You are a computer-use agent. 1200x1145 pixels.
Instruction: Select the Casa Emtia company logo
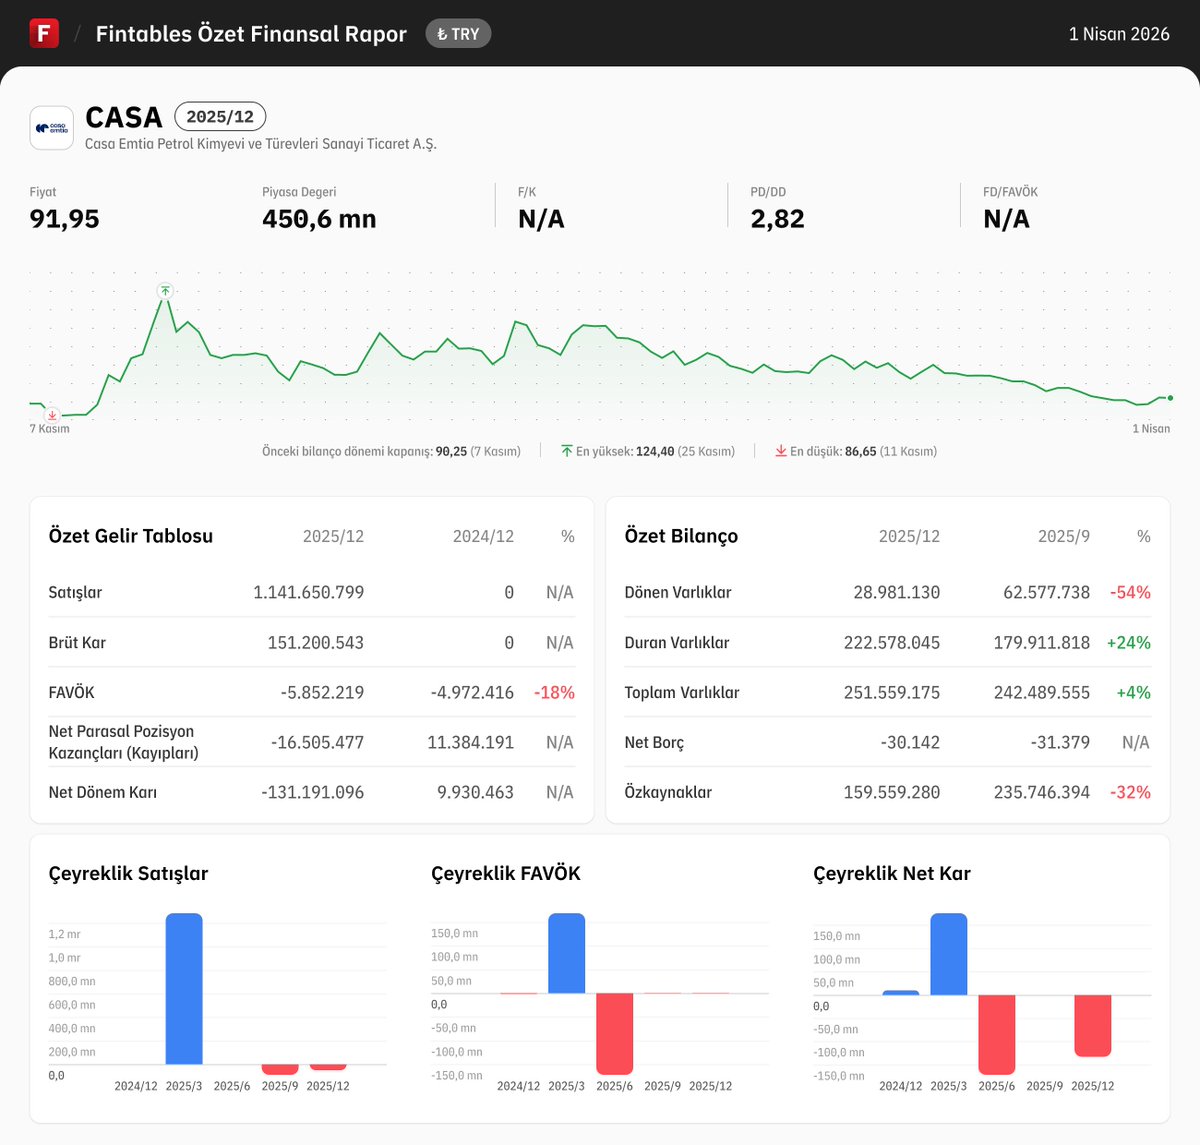(x=51, y=127)
